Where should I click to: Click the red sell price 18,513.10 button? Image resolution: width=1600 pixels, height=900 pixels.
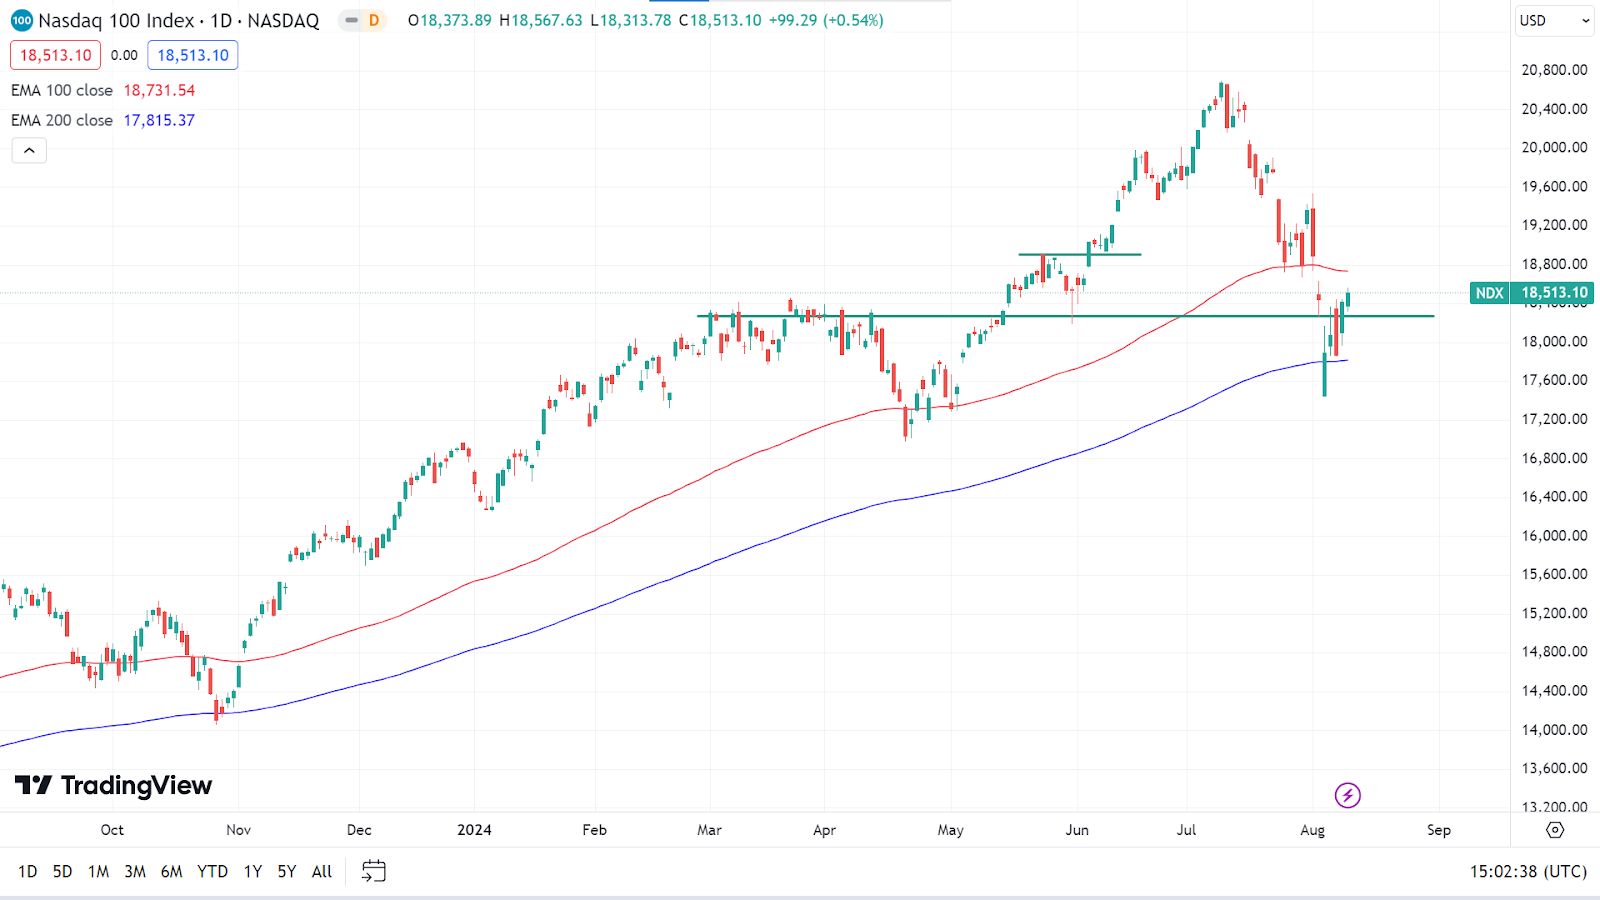[x=56, y=55]
